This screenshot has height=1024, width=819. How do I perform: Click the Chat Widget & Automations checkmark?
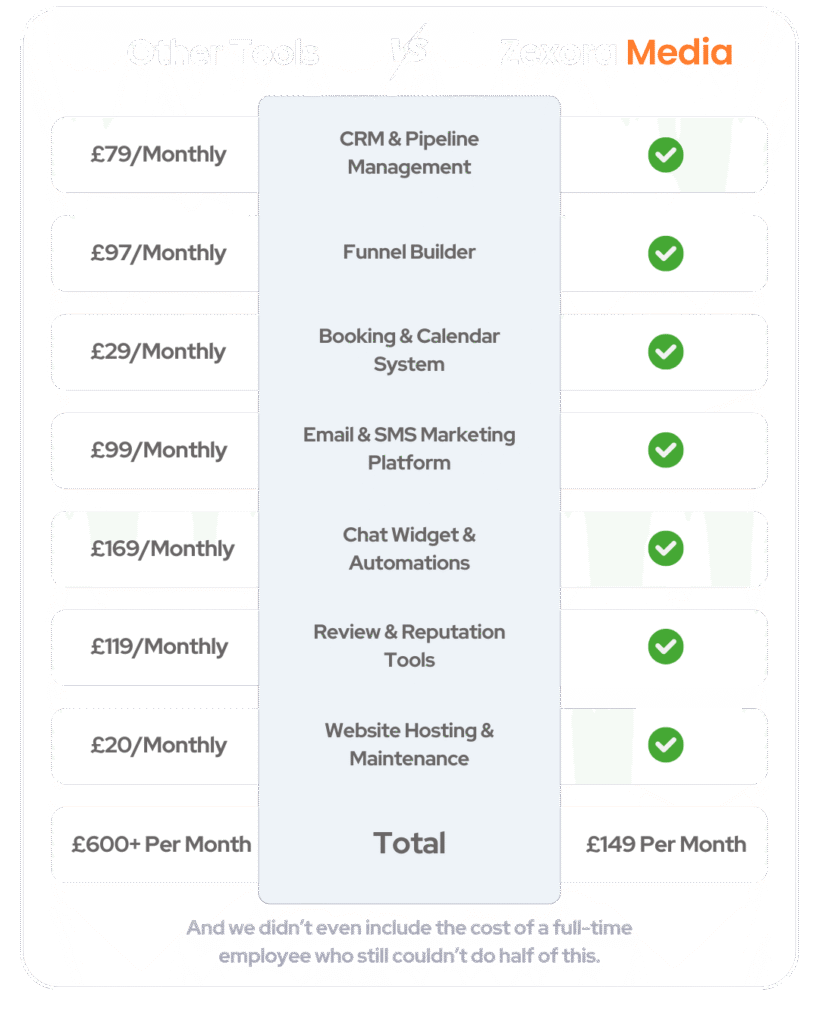[x=665, y=548]
